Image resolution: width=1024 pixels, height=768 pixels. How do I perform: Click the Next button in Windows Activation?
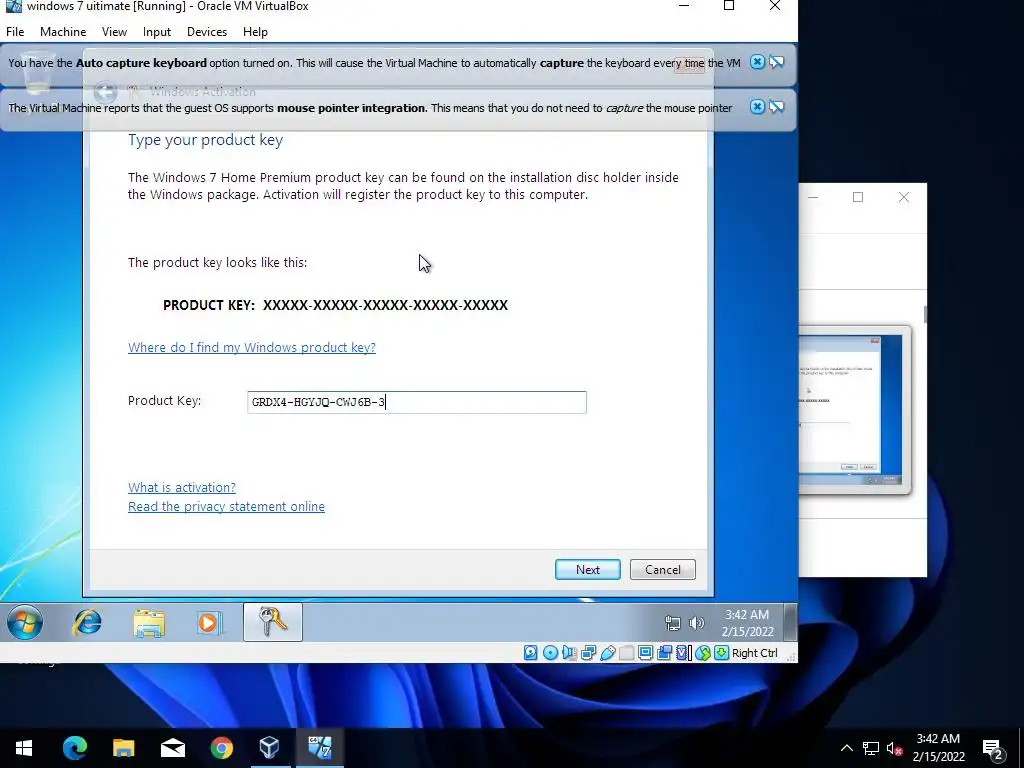coord(588,569)
